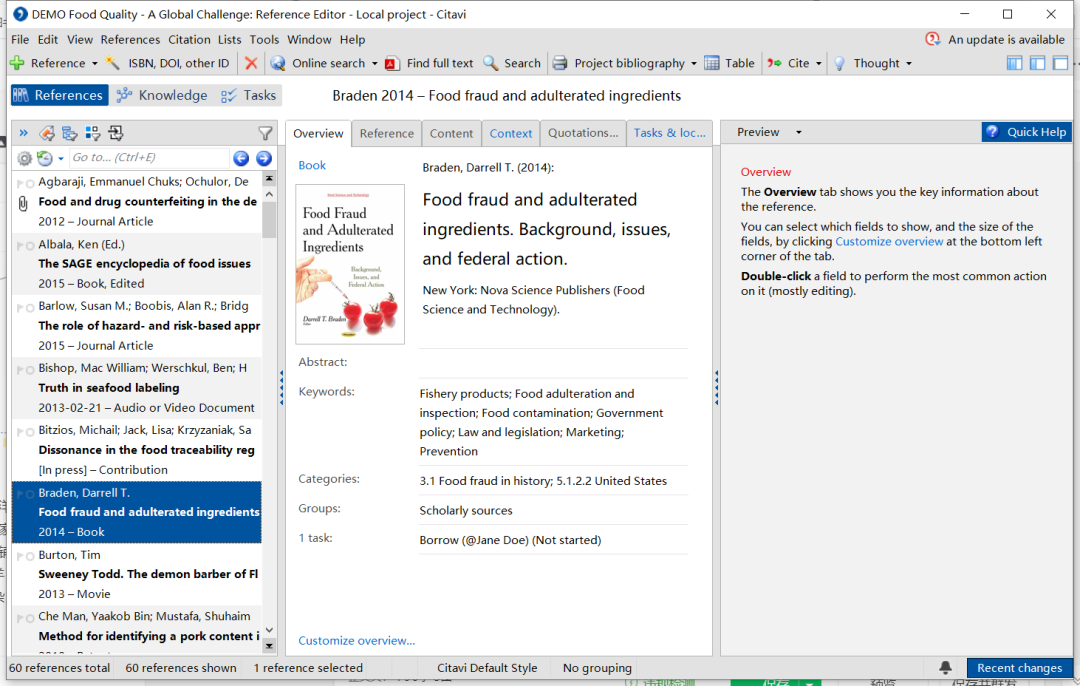Open Thought dropdown arrow
Image resolution: width=1080 pixels, height=686 pixels.
pyautogui.click(x=909, y=63)
